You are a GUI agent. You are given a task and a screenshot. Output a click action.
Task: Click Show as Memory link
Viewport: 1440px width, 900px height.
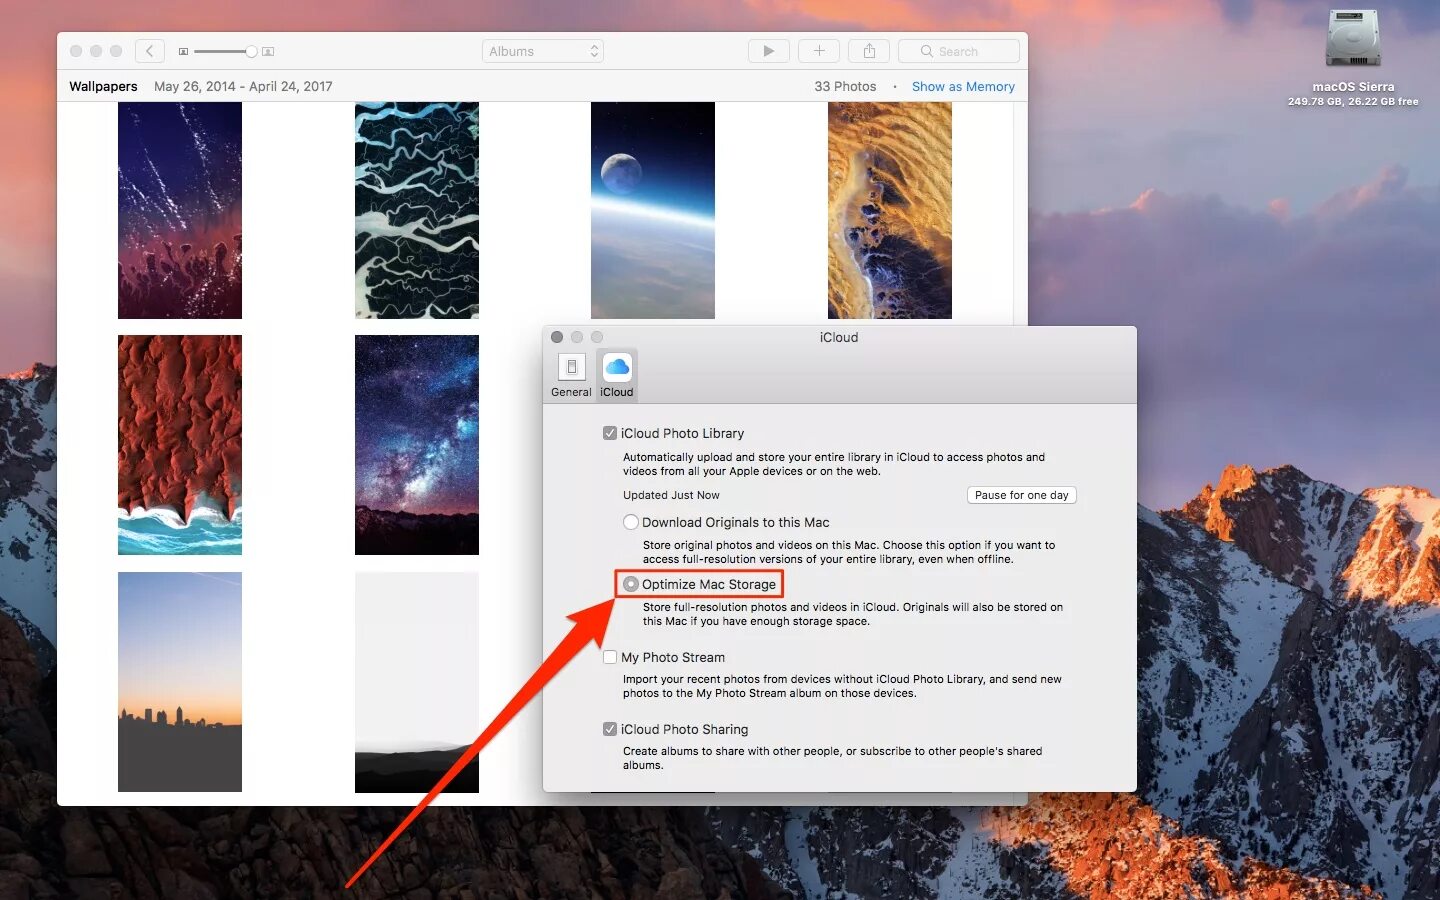click(963, 87)
